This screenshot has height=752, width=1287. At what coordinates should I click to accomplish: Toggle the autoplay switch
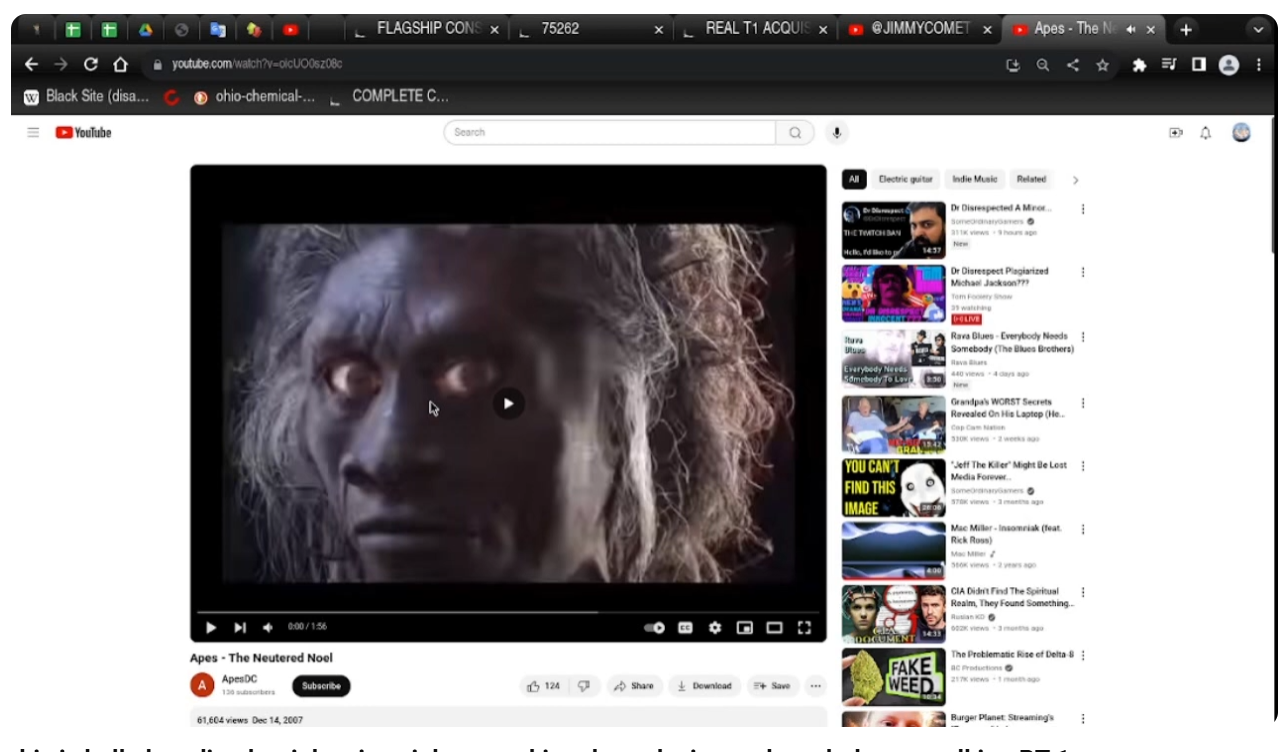[x=654, y=628]
